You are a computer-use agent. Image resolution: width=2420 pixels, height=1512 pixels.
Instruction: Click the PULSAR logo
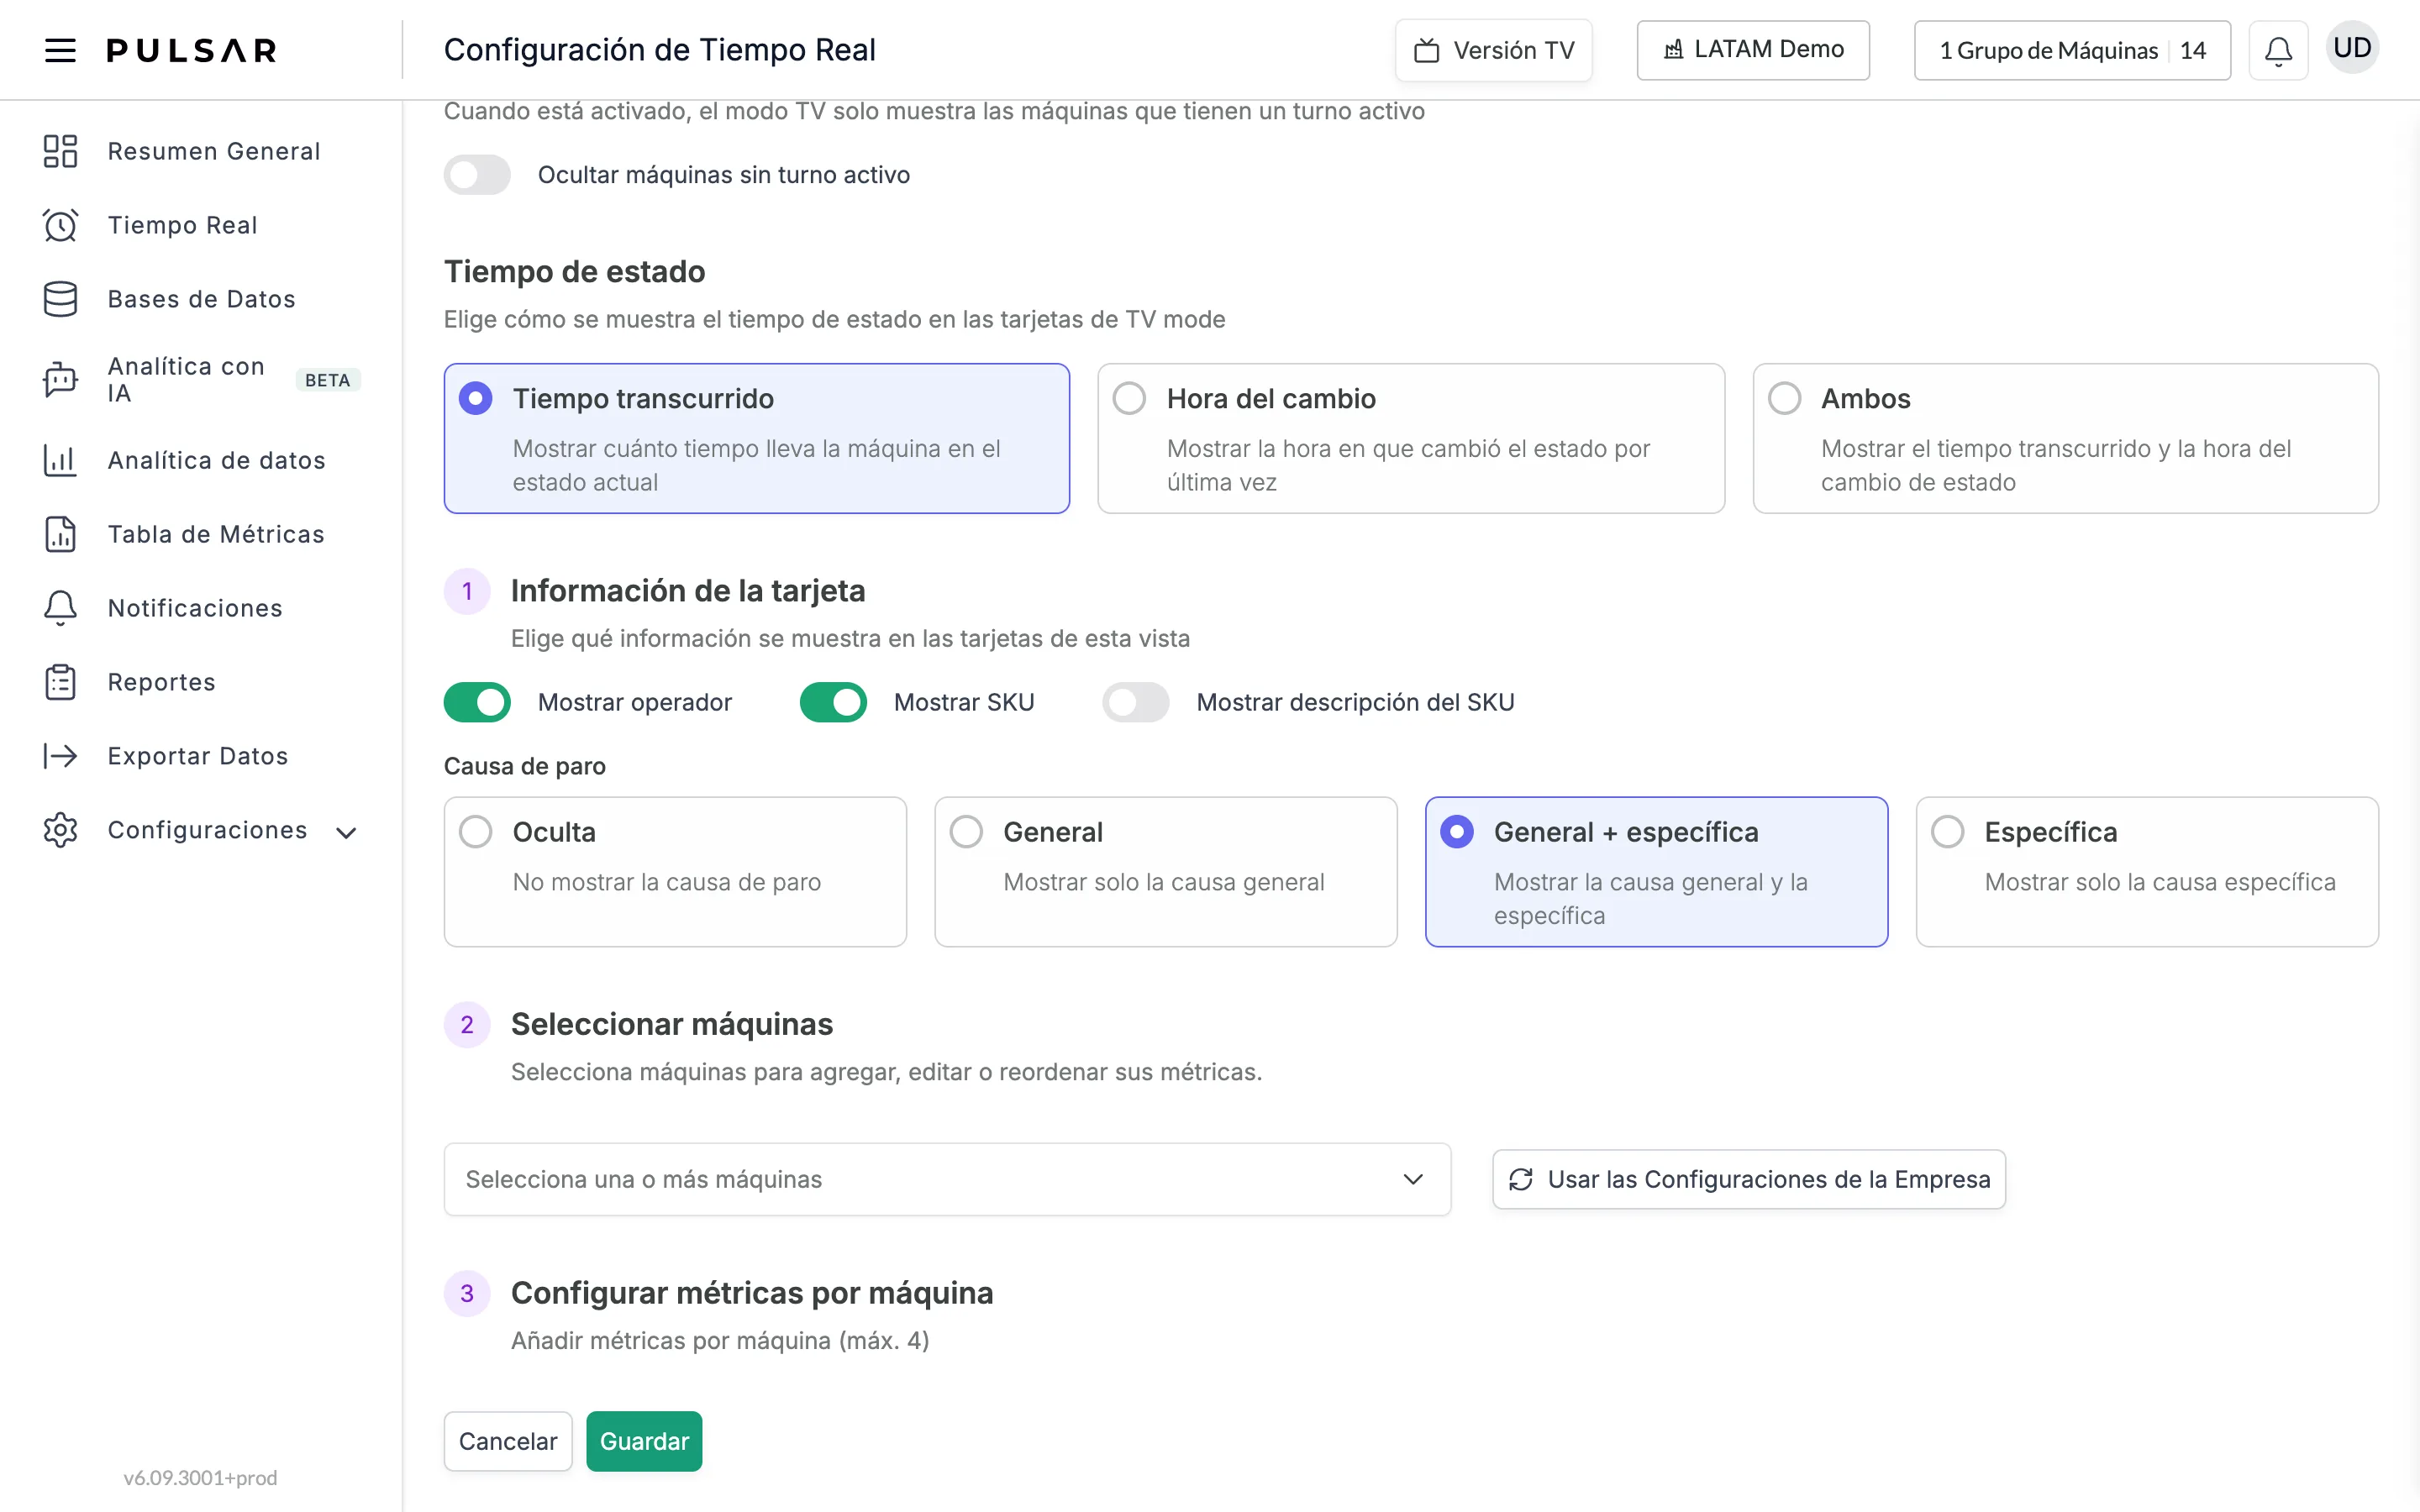[x=192, y=50]
